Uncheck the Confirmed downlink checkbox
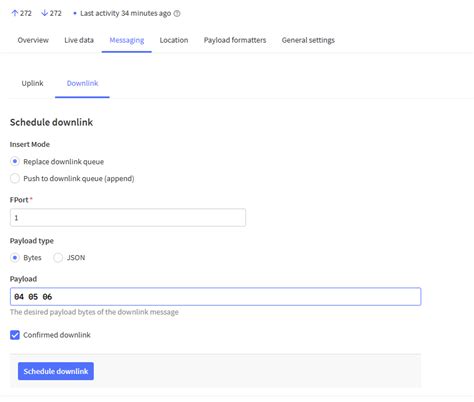Screen dimensions: 474x402 tap(15, 335)
